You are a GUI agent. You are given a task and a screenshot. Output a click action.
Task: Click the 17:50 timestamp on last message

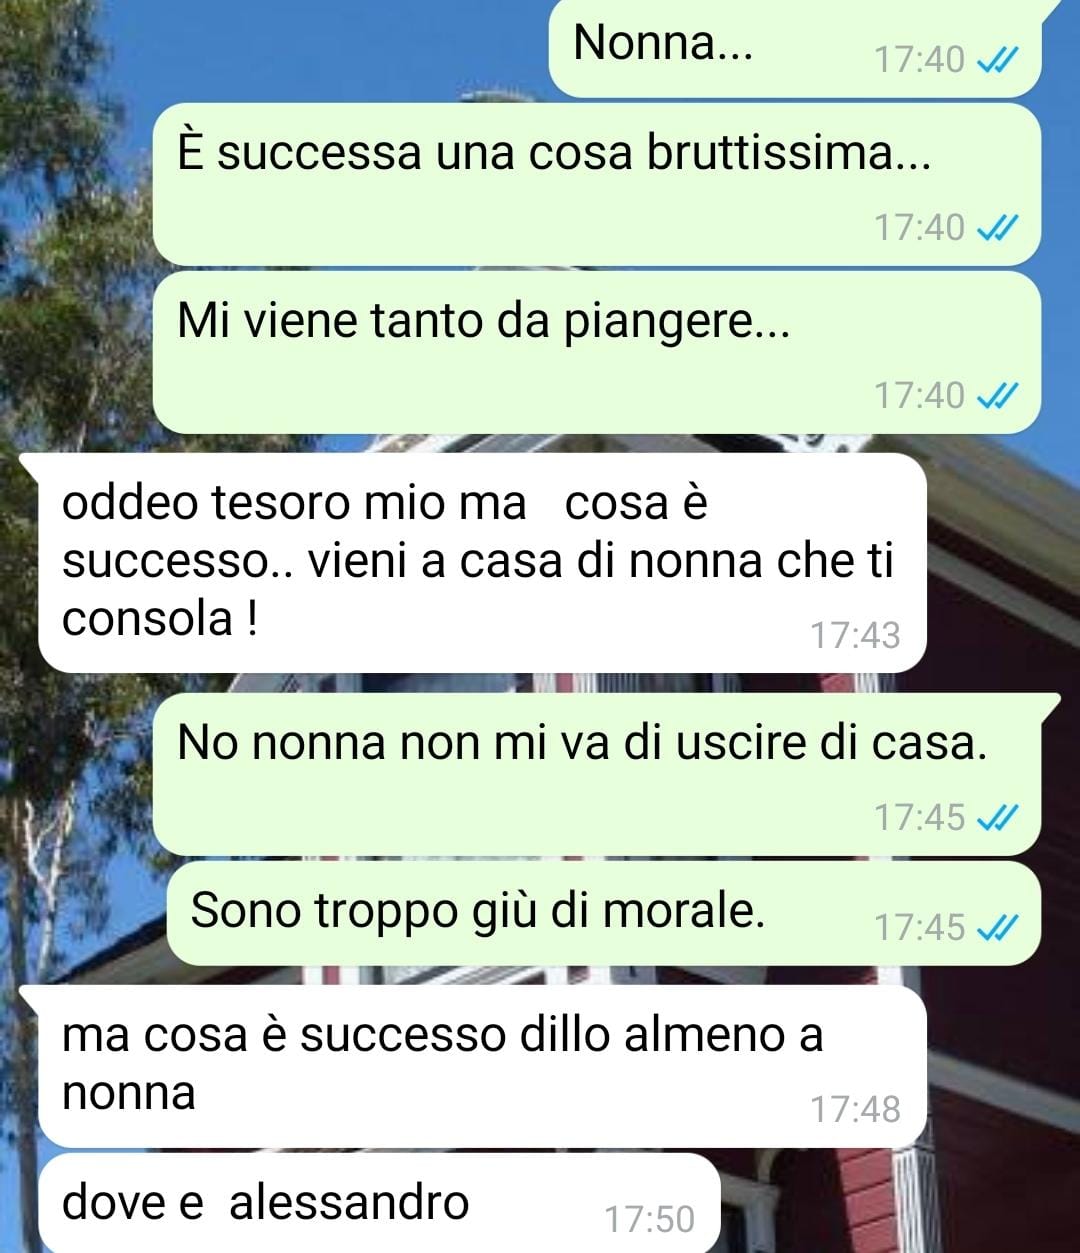click(649, 1219)
